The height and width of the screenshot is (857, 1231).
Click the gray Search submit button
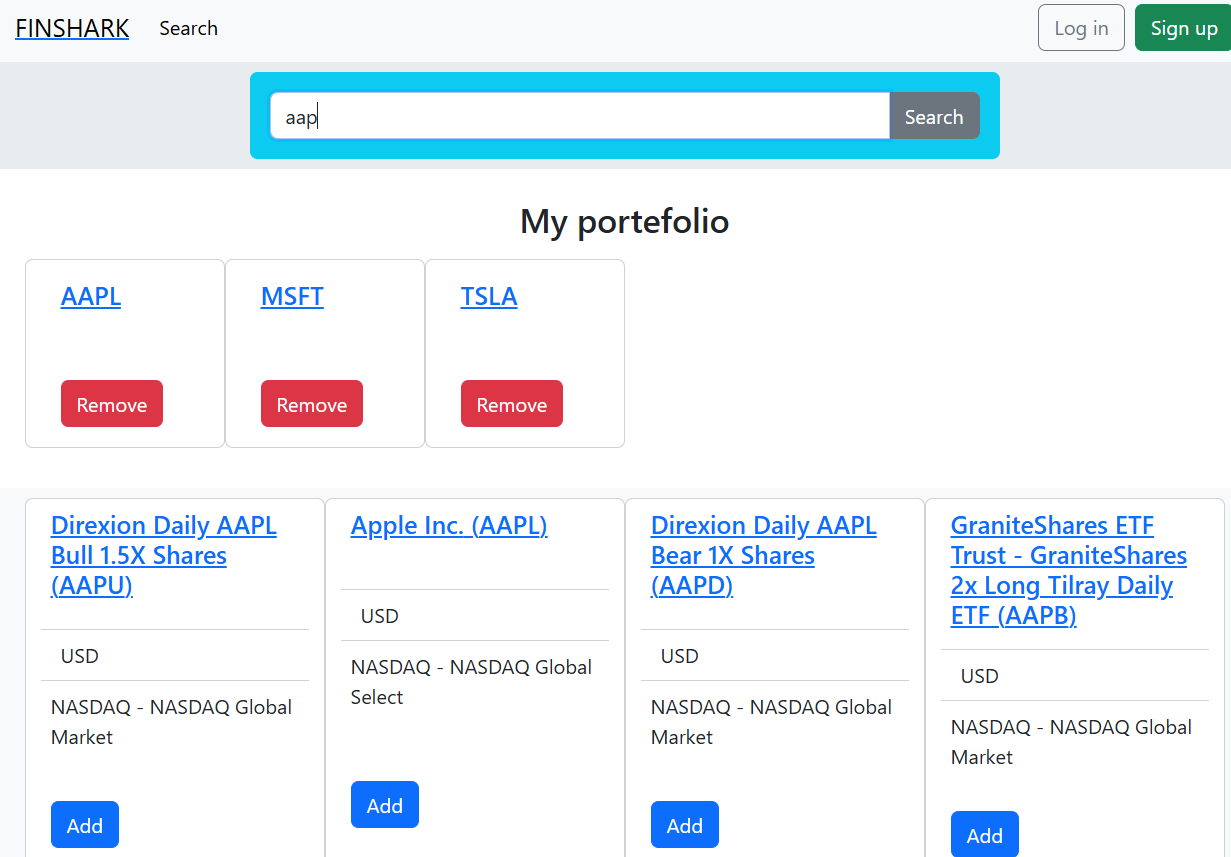(933, 117)
